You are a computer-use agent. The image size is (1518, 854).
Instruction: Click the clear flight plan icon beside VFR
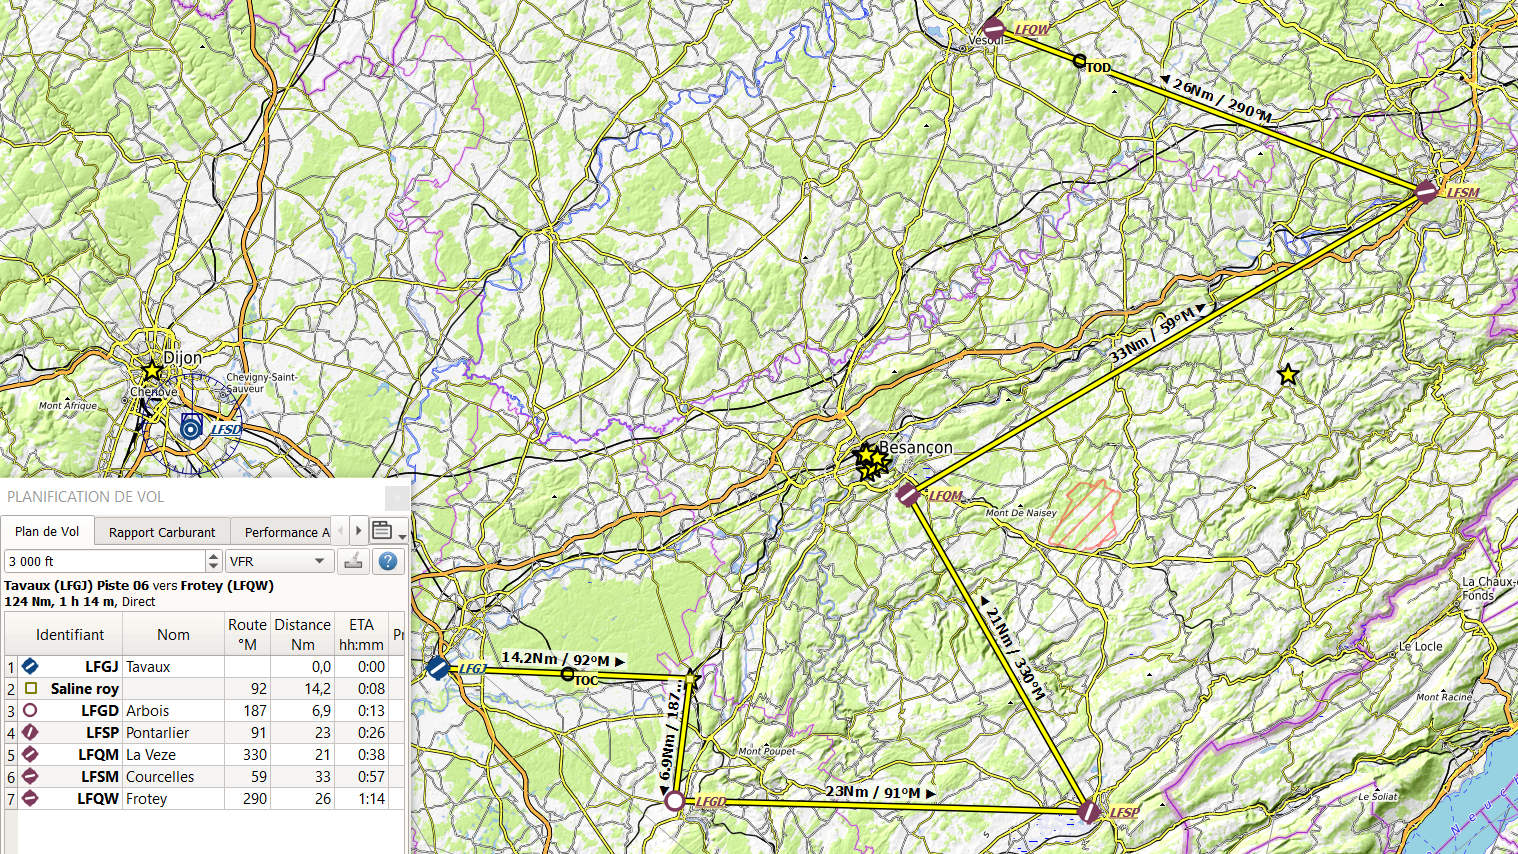coord(353,561)
